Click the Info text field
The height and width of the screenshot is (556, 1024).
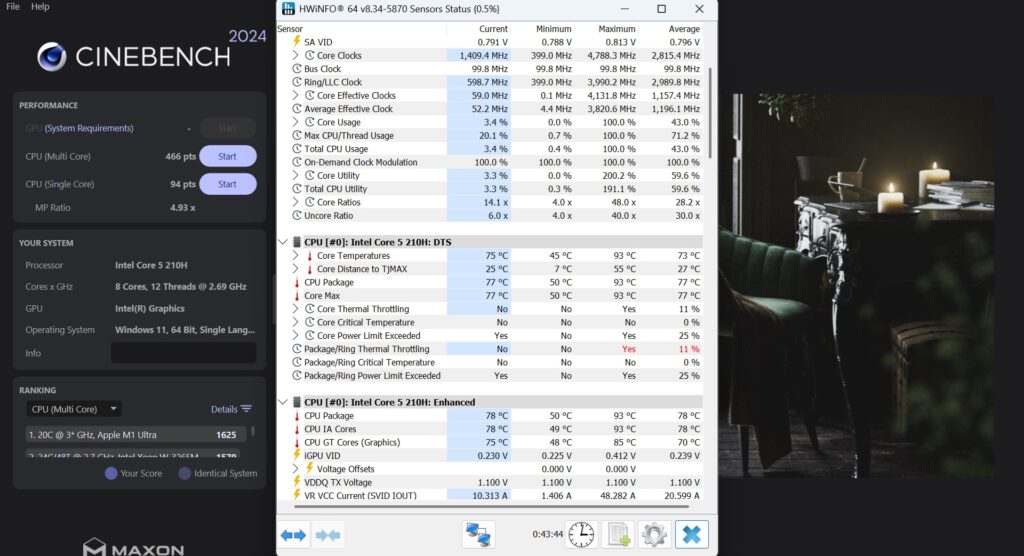click(184, 353)
